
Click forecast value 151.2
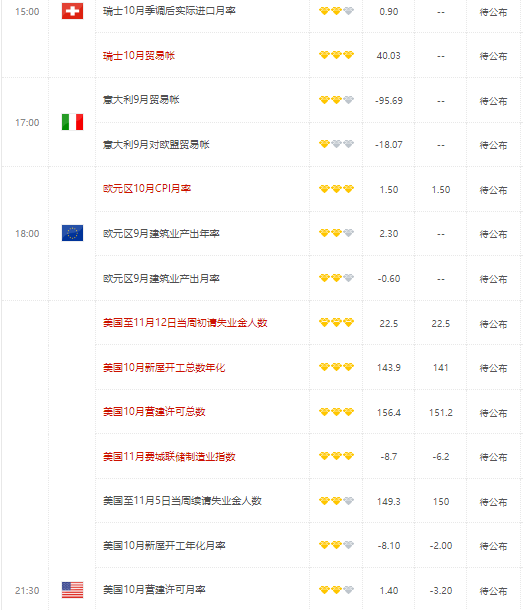[x=441, y=412]
